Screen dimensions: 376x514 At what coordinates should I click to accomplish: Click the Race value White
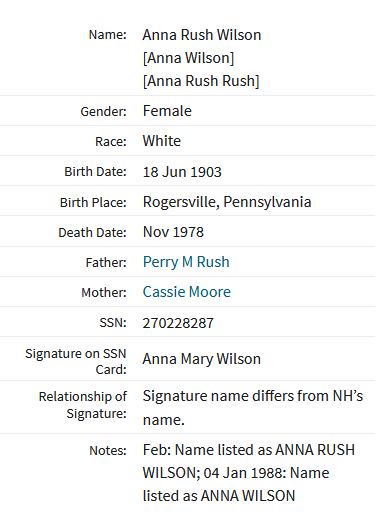click(x=162, y=141)
